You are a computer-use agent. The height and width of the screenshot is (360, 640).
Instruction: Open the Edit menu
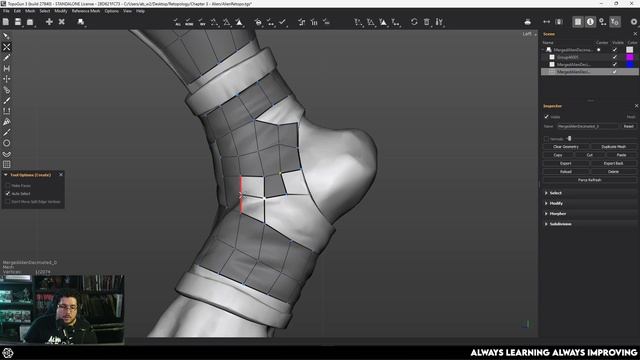pyautogui.click(x=17, y=11)
